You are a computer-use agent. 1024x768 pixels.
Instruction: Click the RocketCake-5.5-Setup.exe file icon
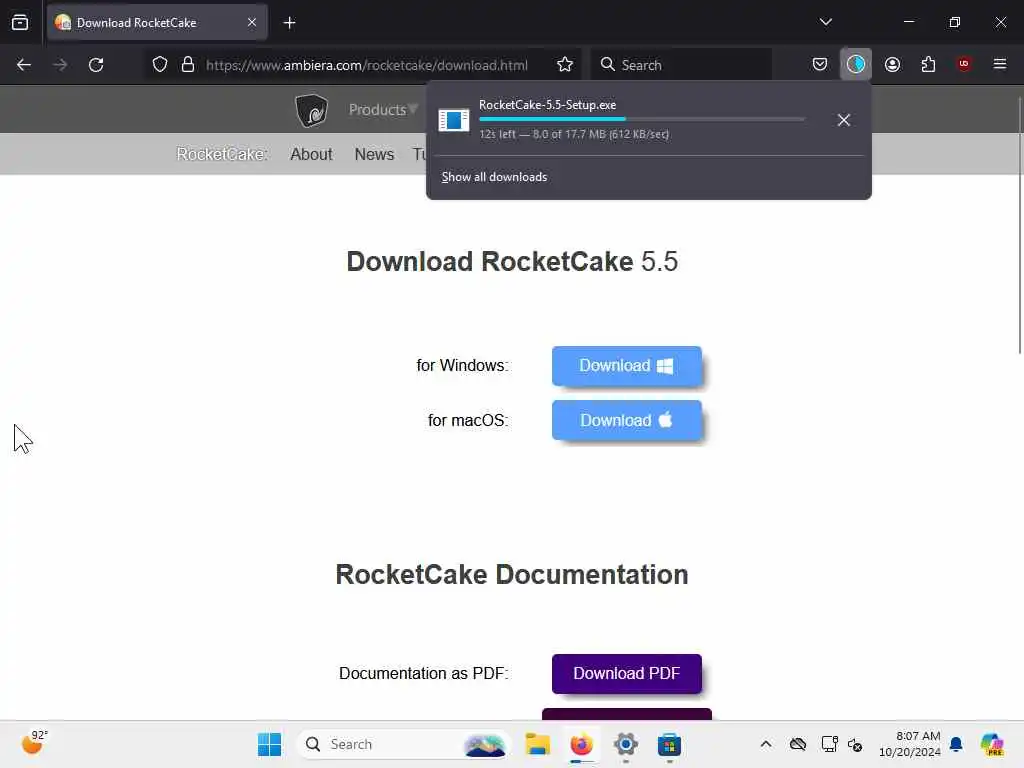point(454,120)
